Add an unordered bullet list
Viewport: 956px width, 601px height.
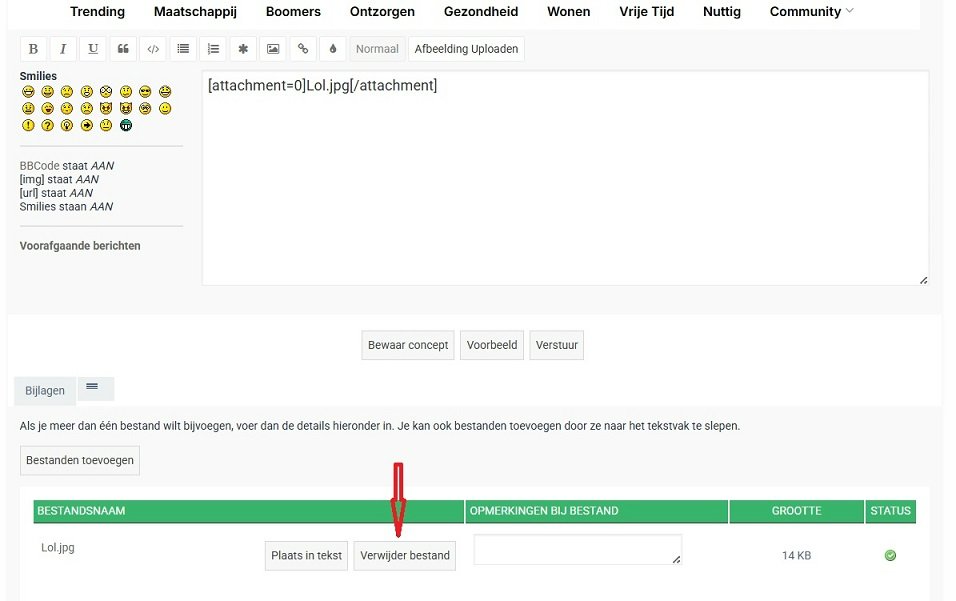(x=183, y=49)
